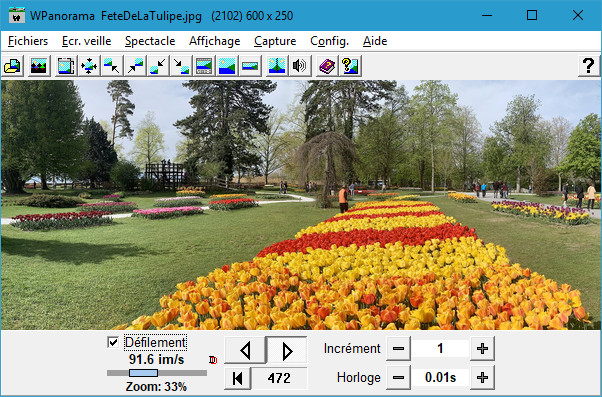Click the large question mark help button
The height and width of the screenshot is (397, 602).
point(589,66)
